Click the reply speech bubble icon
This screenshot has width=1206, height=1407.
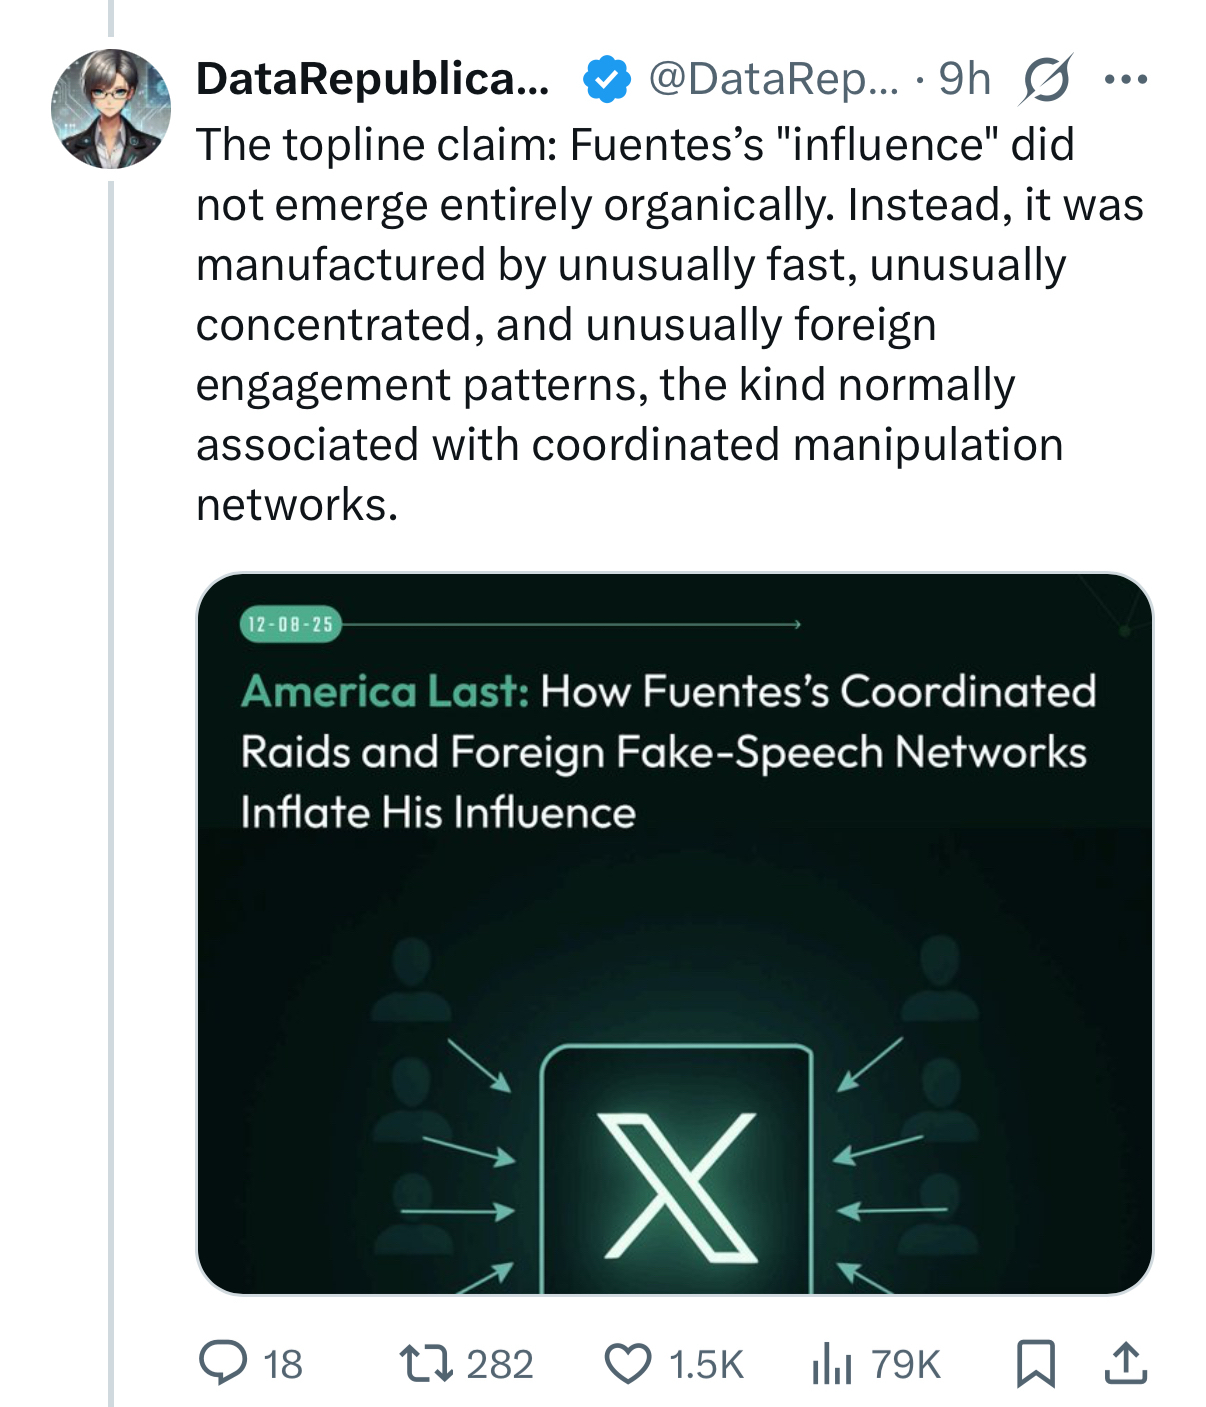[x=222, y=1363]
